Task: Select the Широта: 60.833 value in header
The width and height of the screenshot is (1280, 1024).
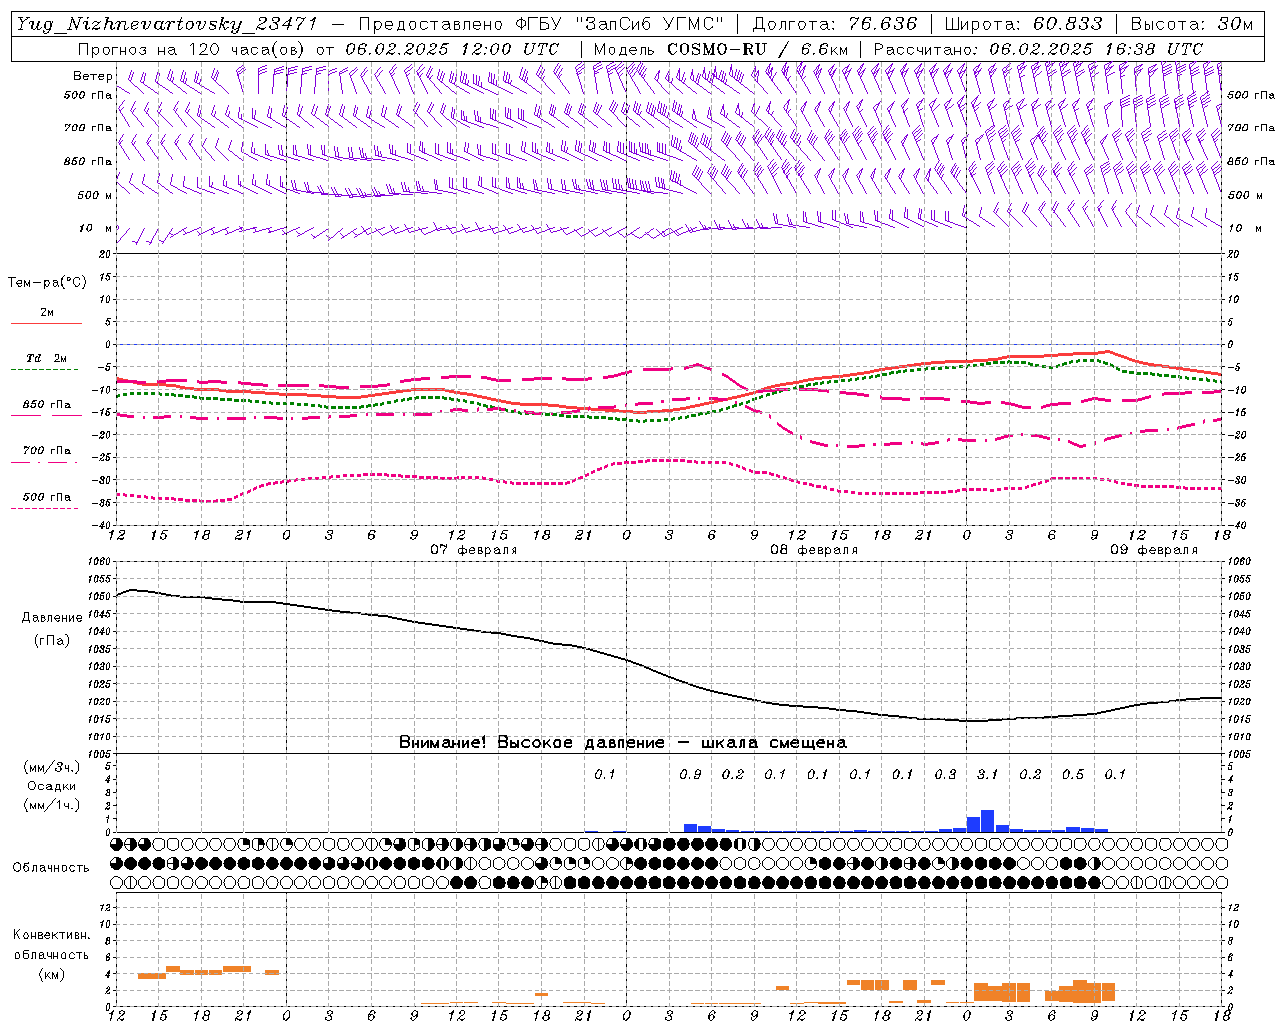Action: pyautogui.click(x=1023, y=24)
